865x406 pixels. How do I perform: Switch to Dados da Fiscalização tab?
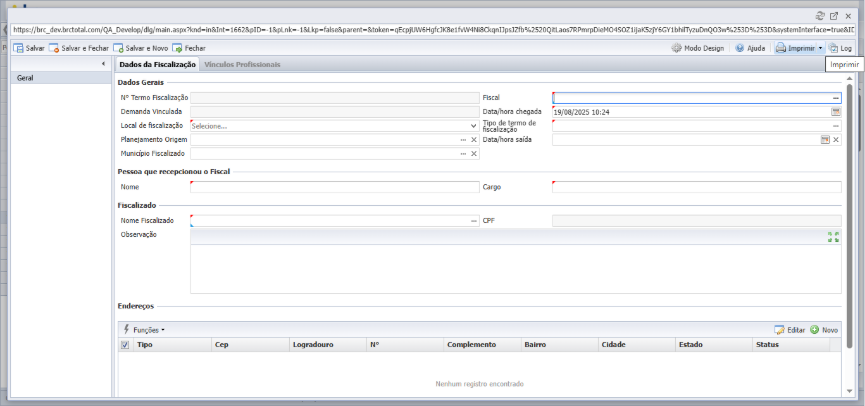(157, 65)
